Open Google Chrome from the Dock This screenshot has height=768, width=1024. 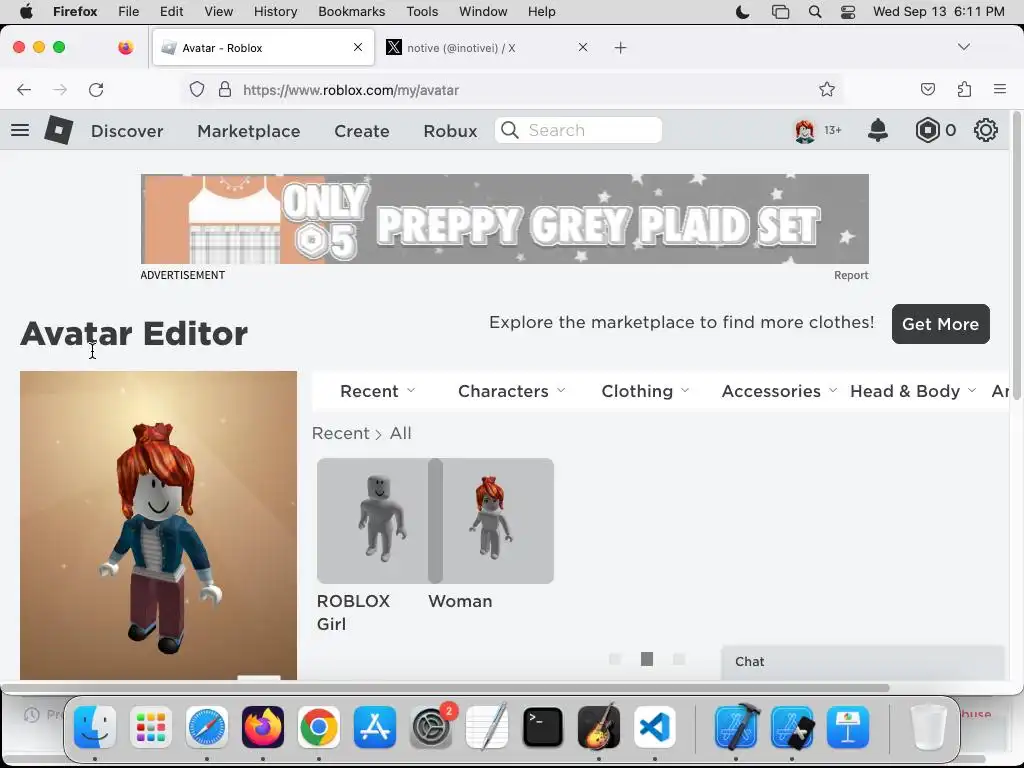click(x=319, y=727)
